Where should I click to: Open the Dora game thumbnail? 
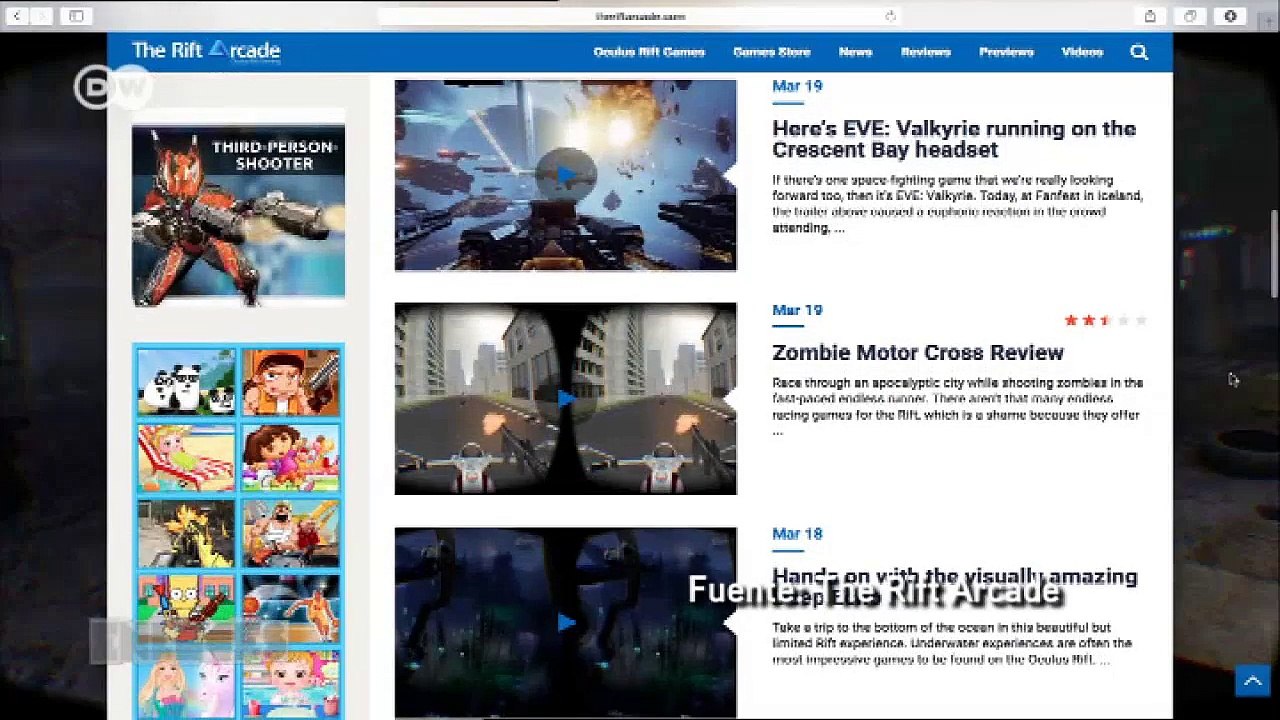click(290, 457)
